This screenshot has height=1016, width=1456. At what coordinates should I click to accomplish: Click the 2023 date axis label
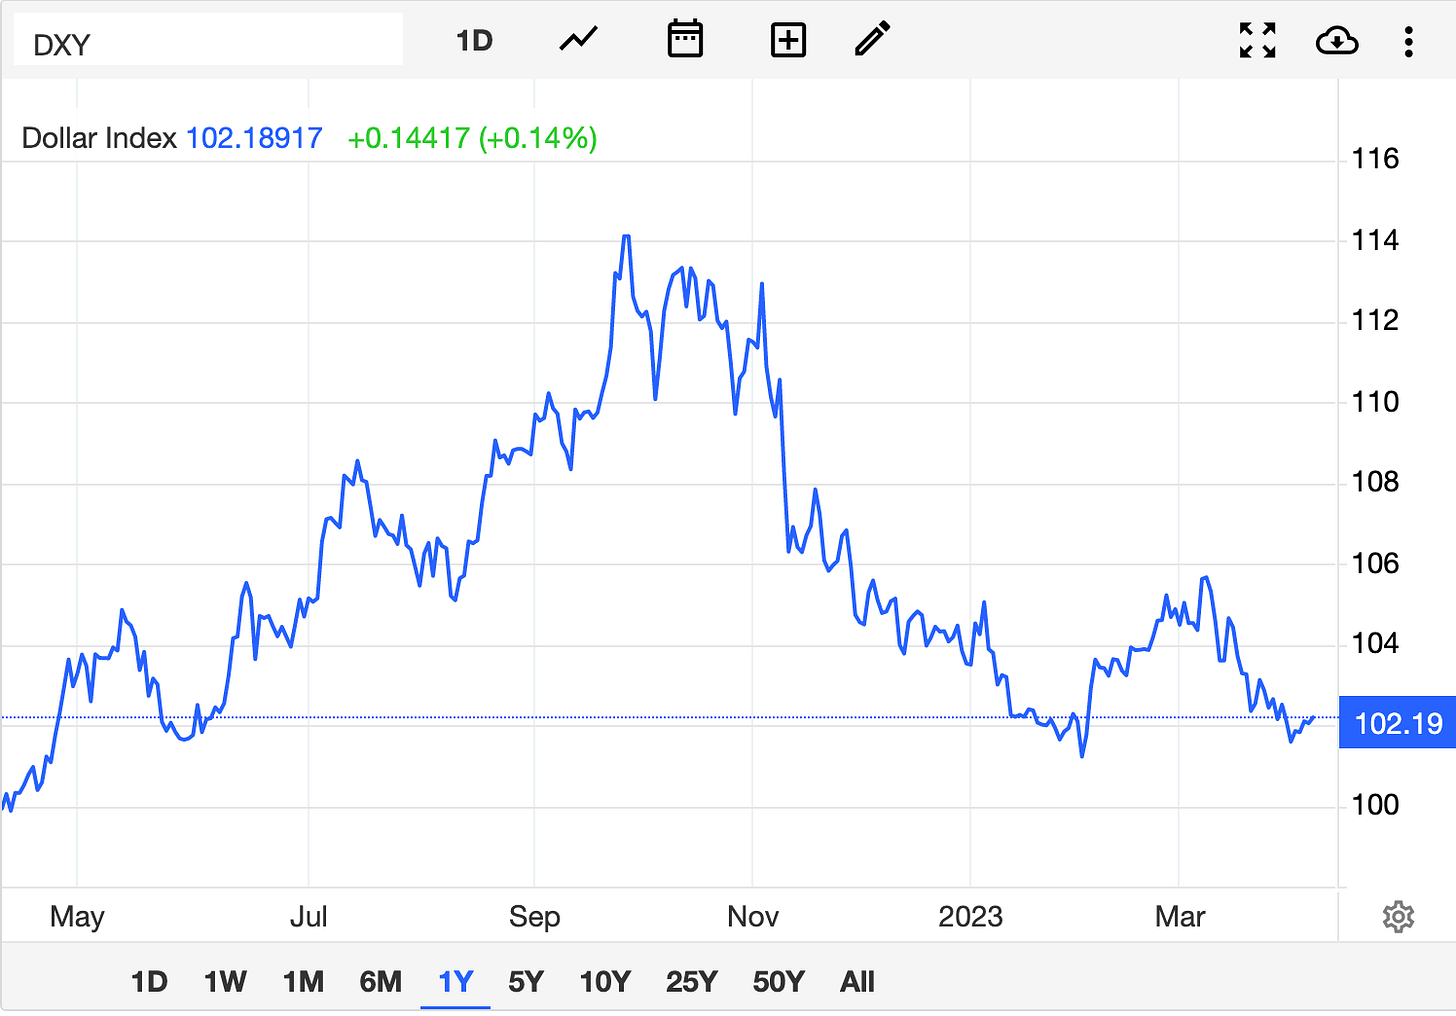tap(970, 917)
